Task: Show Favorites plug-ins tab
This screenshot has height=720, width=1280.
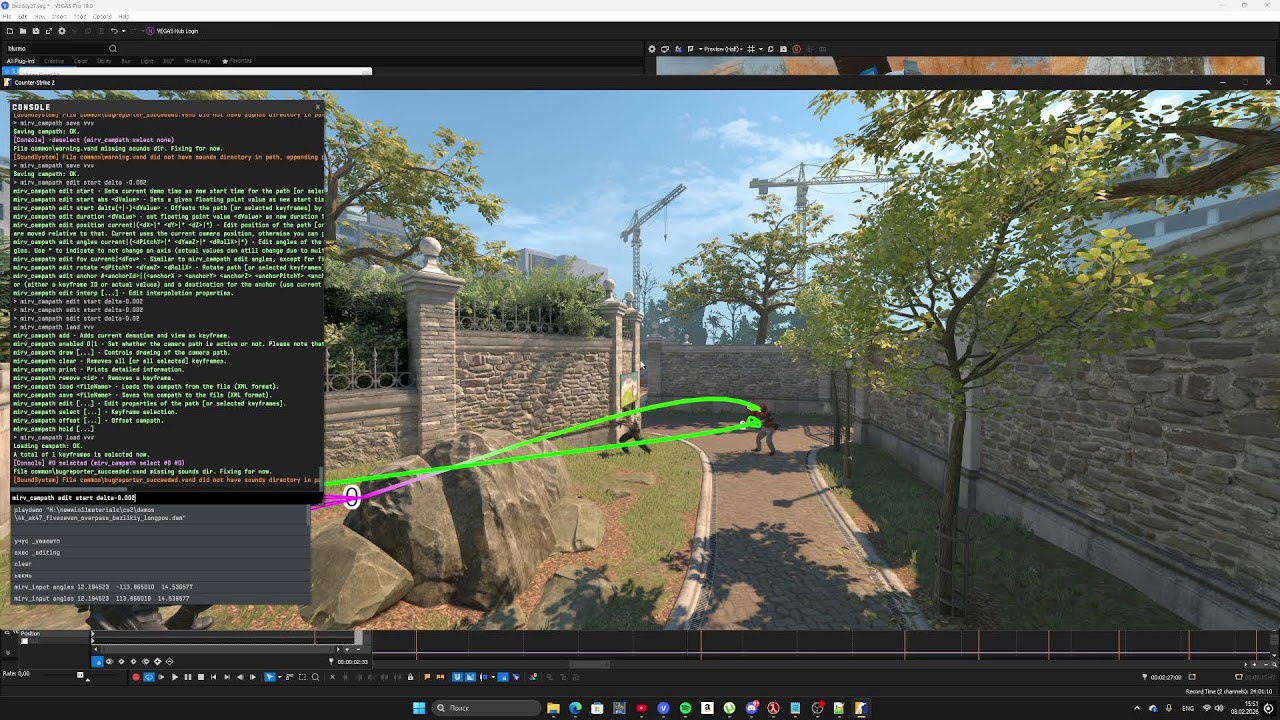Action: 238,61
